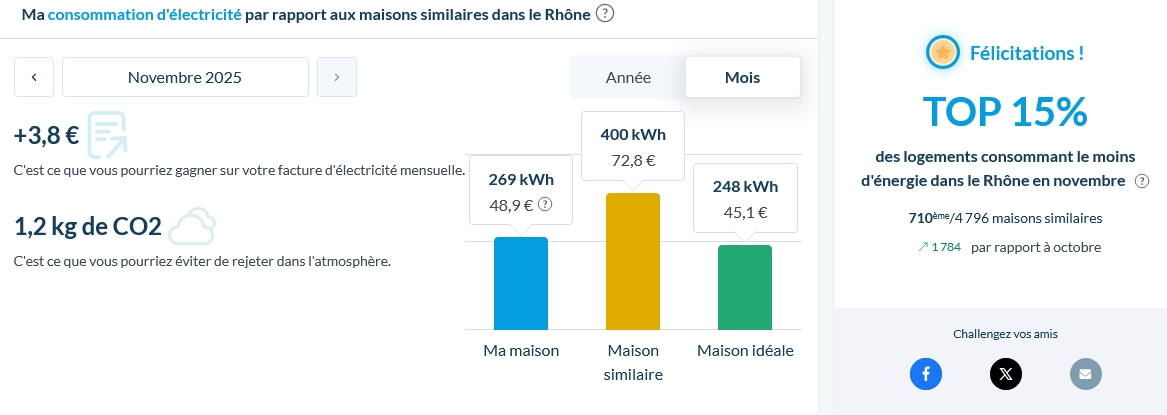The width and height of the screenshot is (1167, 415).
Task: Share by email with the envelope icon
Action: click(1086, 374)
